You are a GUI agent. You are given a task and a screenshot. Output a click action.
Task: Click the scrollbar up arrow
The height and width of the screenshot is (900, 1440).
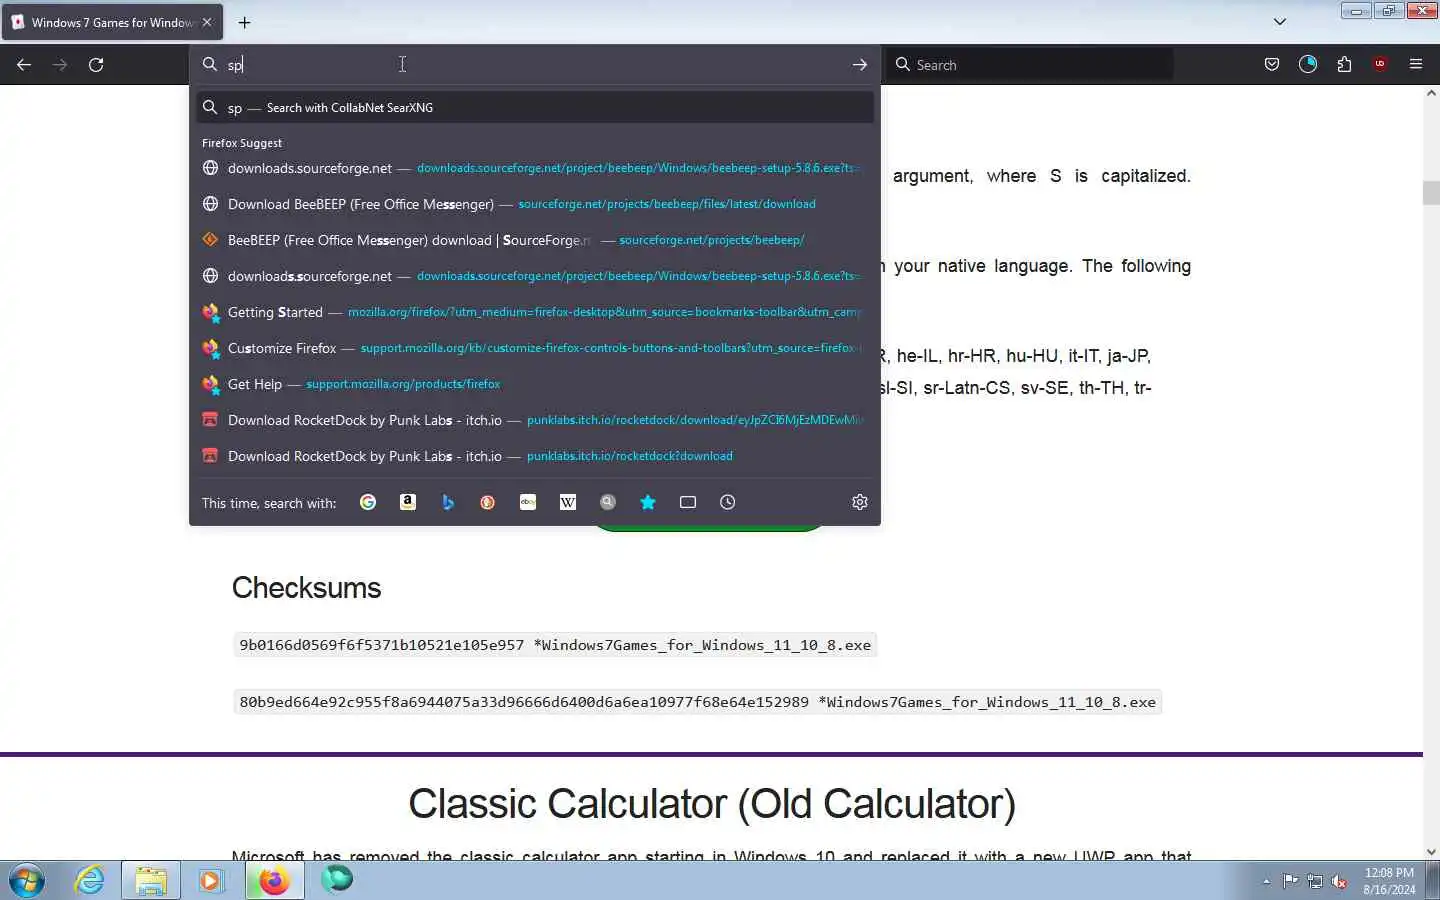click(1431, 93)
